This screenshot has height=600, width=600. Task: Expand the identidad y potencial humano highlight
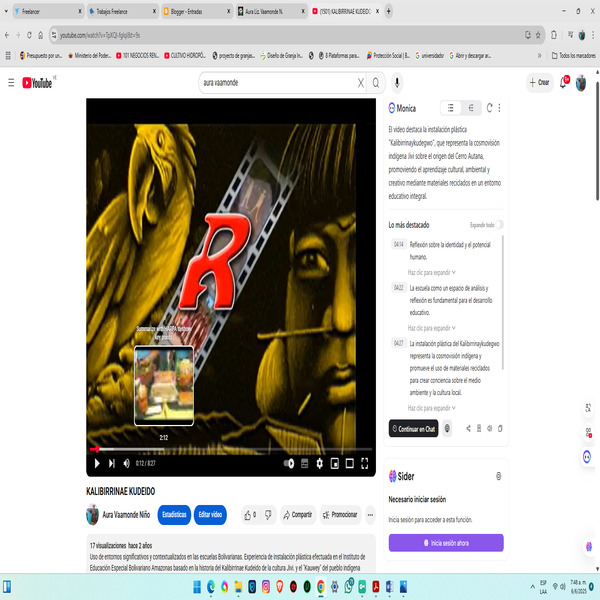click(432, 272)
